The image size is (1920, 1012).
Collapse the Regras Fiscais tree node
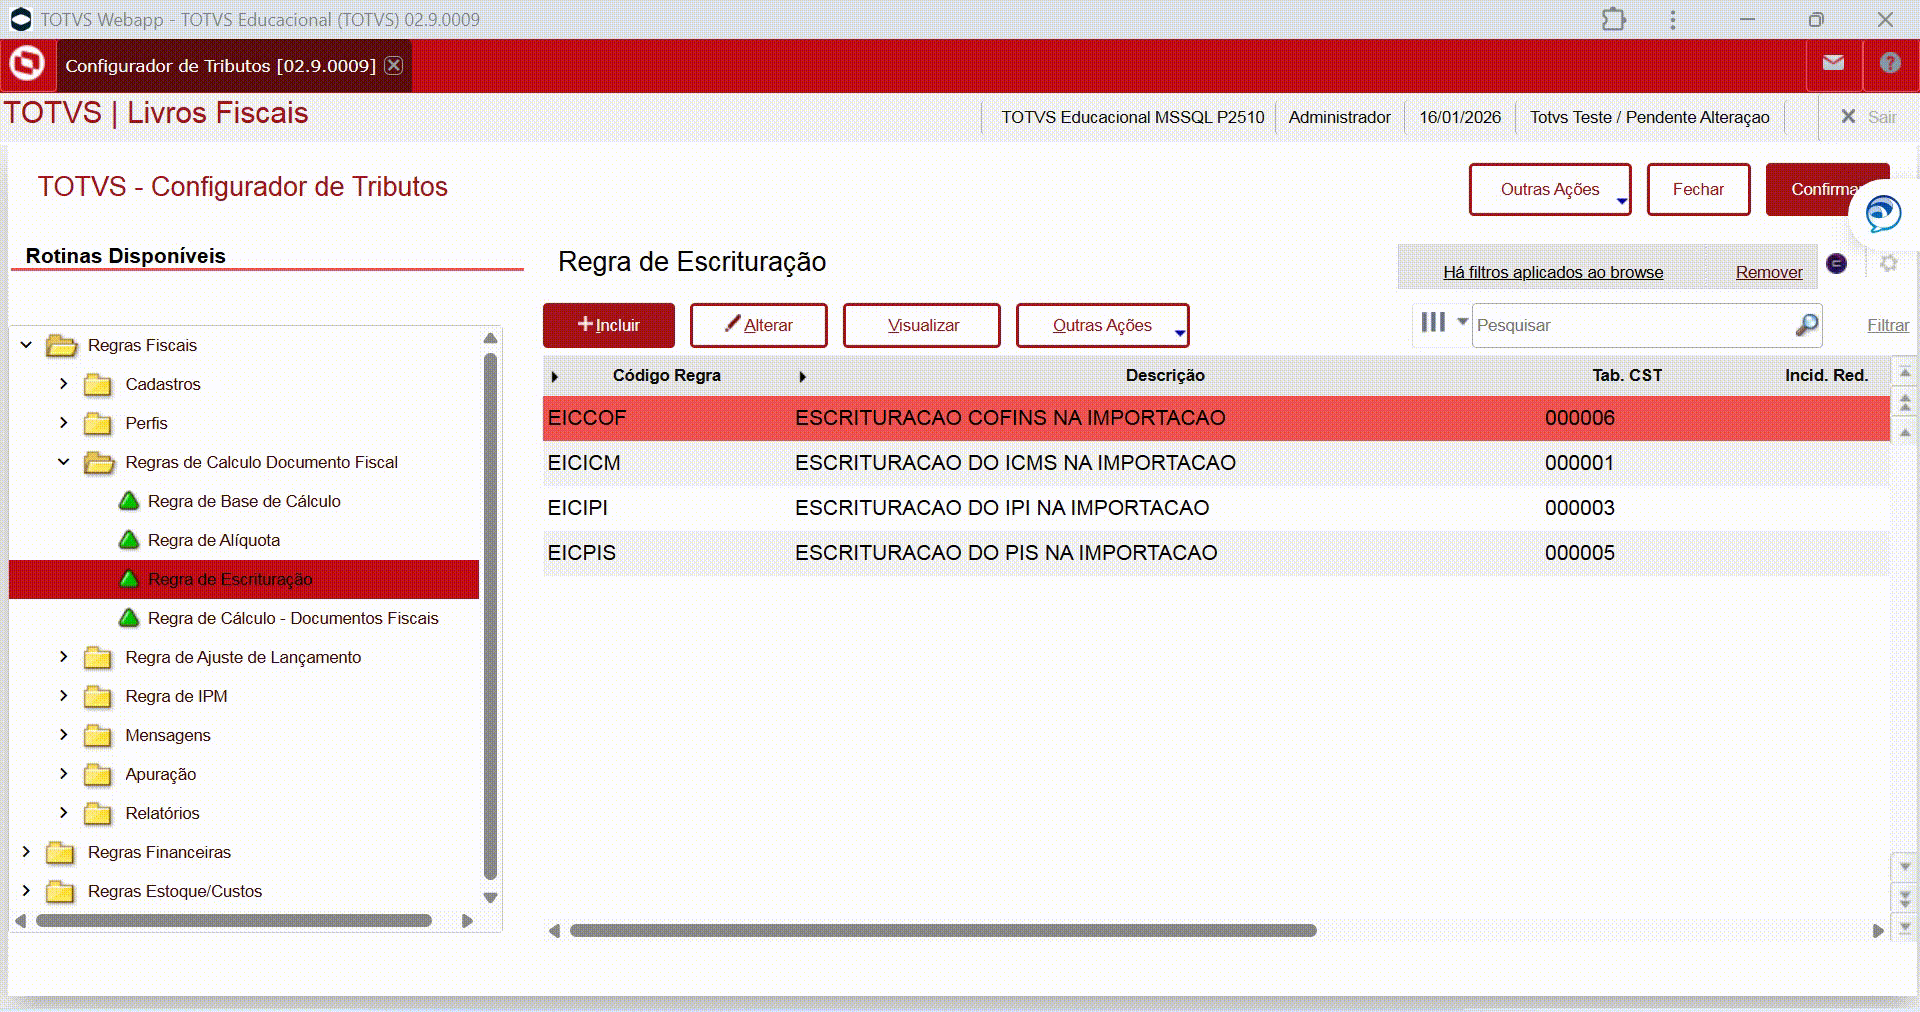26,344
